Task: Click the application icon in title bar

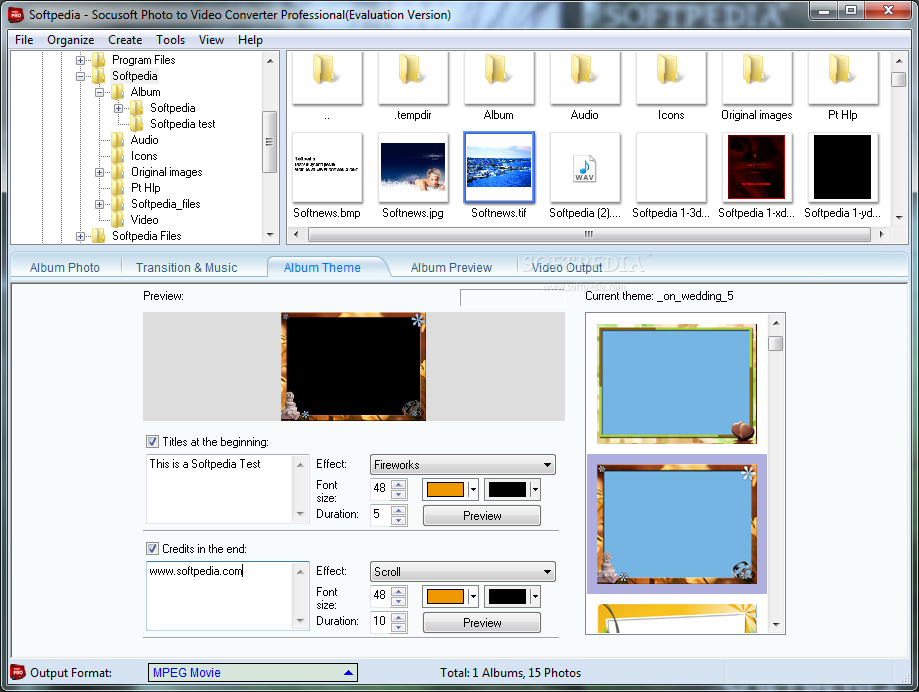Action: coord(16,15)
